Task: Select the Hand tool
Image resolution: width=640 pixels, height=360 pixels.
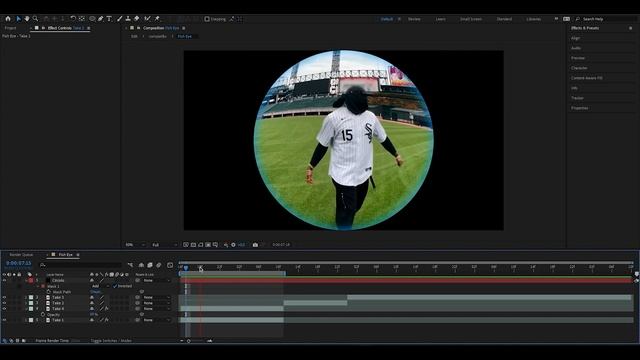Action: 27,19
